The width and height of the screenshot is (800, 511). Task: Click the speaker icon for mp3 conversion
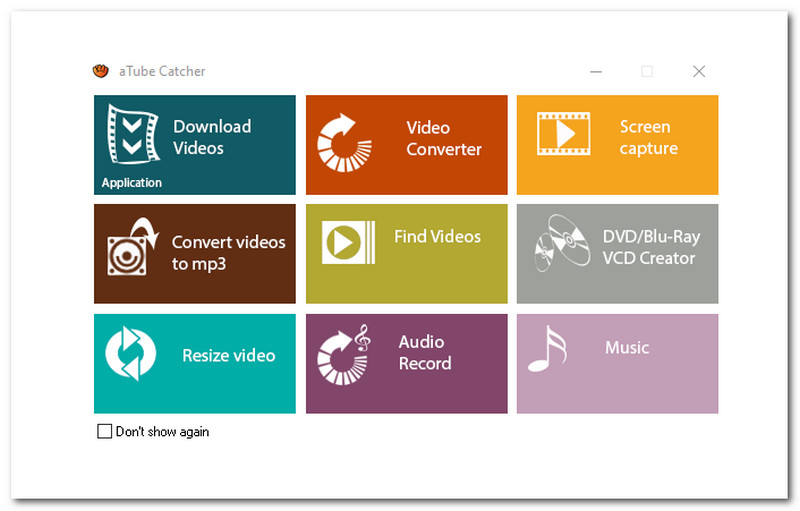point(133,247)
